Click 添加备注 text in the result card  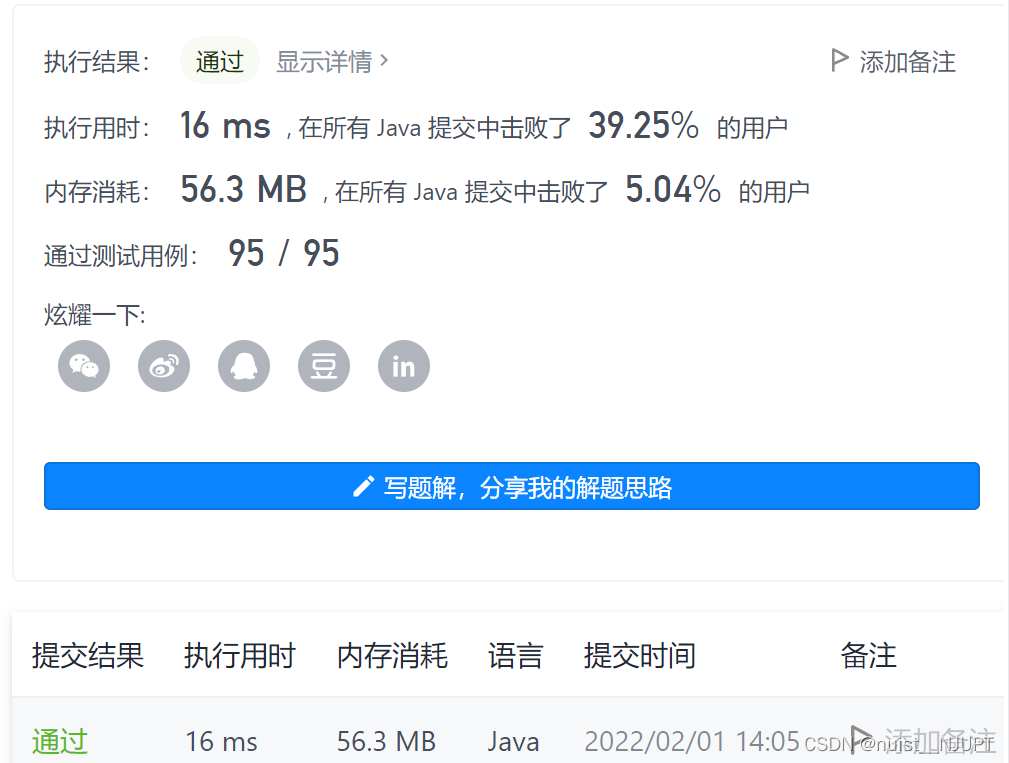(907, 62)
